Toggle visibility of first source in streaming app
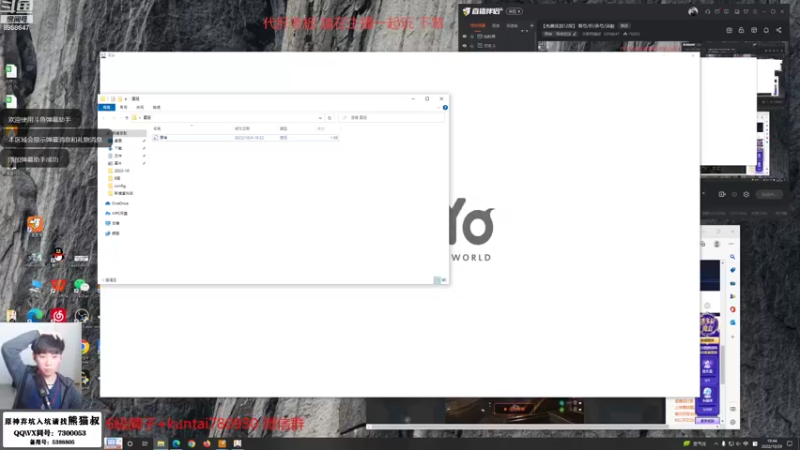The height and width of the screenshot is (450, 800). click(x=464, y=37)
